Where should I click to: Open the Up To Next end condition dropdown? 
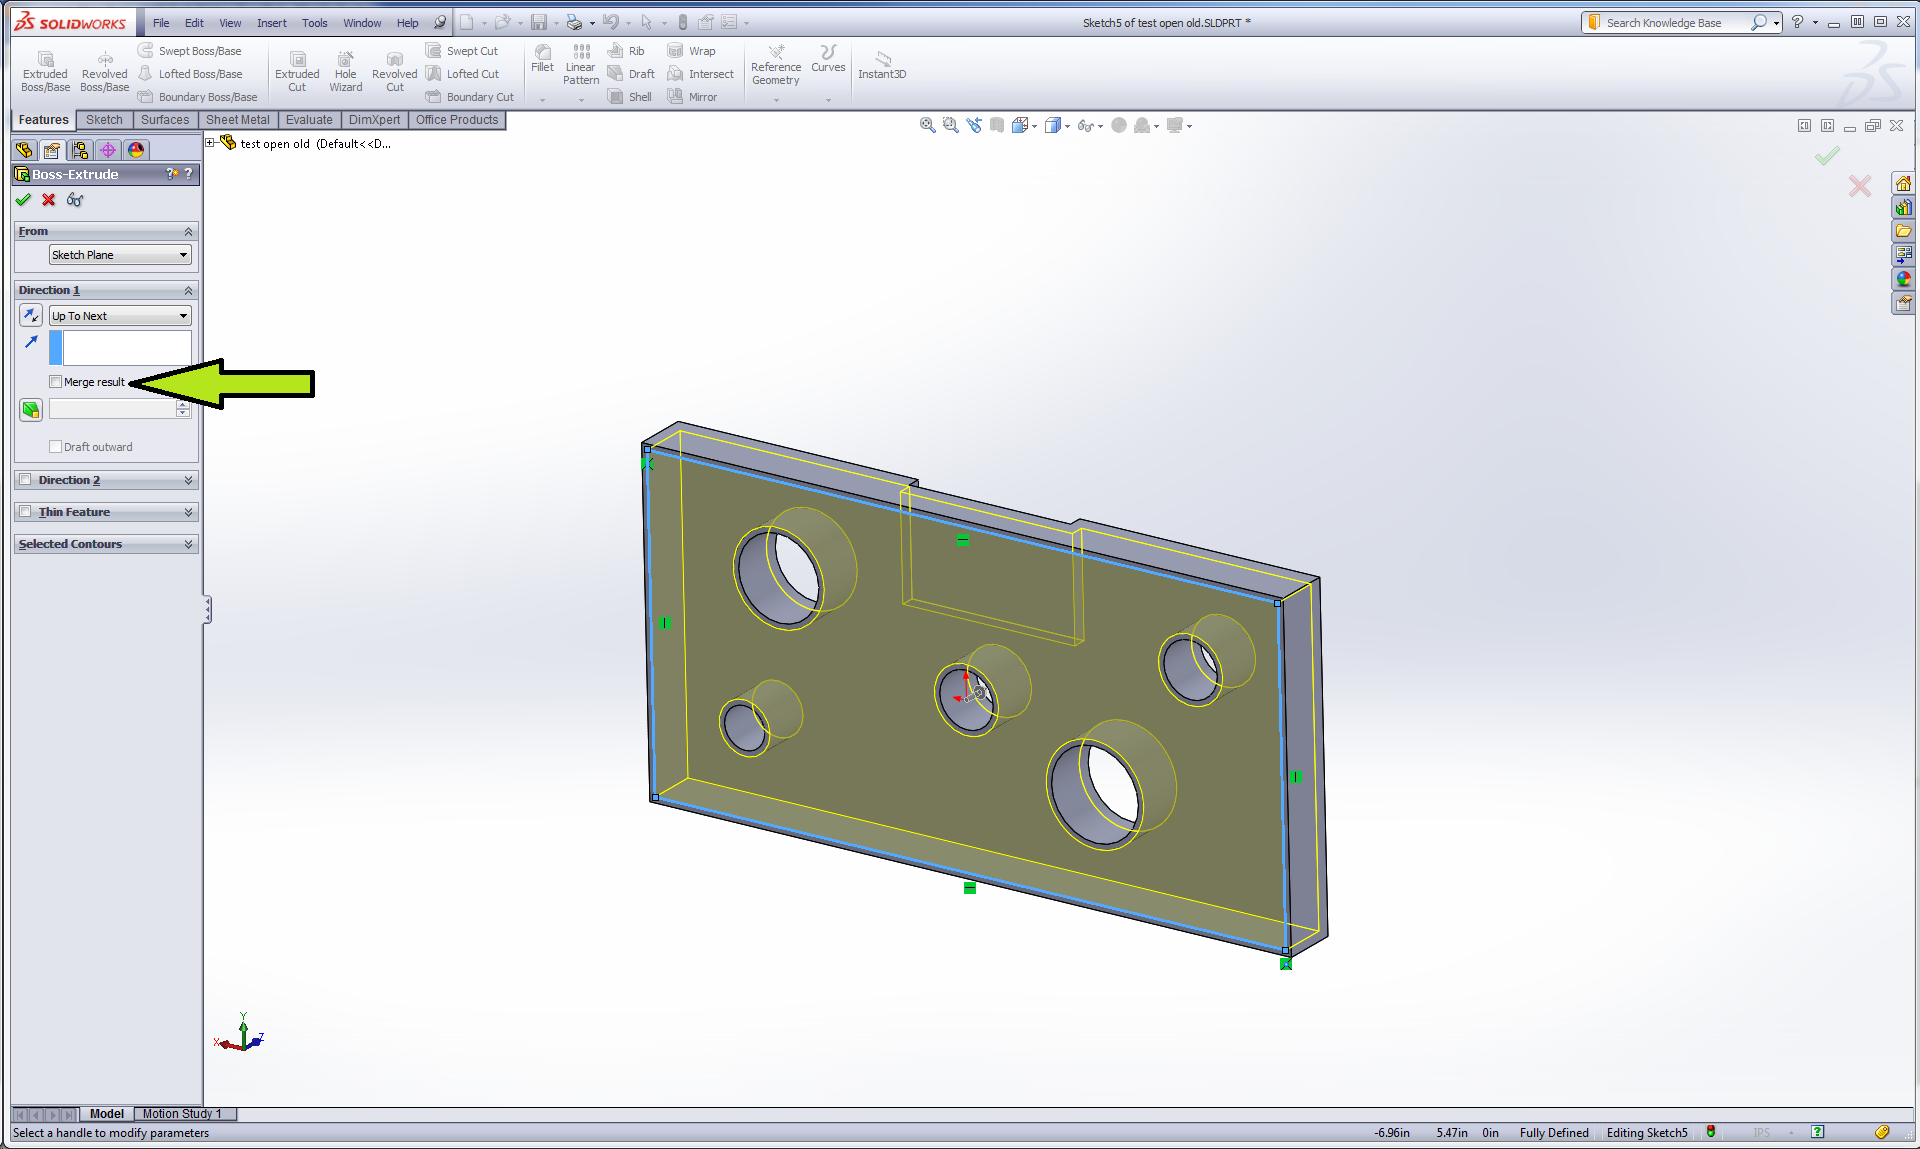click(x=120, y=316)
